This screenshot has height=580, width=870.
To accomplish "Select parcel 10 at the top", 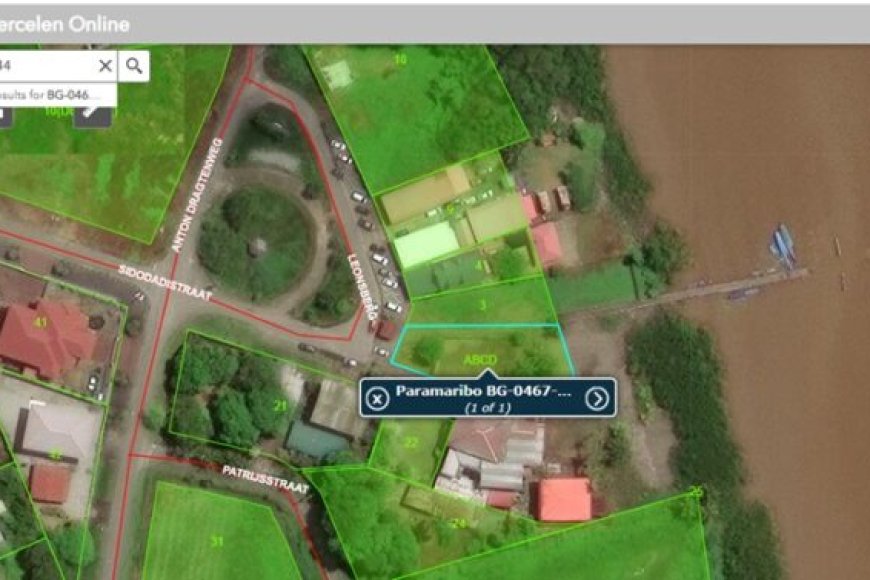I will click(399, 59).
